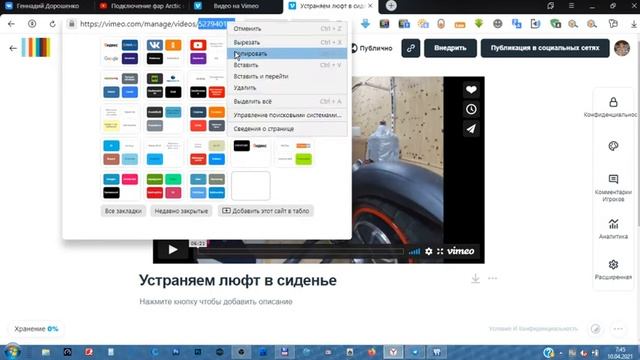Screen dimensions: 640x360
Task: Open All bookmarks (Все закладки)
Action: (123, 211)
